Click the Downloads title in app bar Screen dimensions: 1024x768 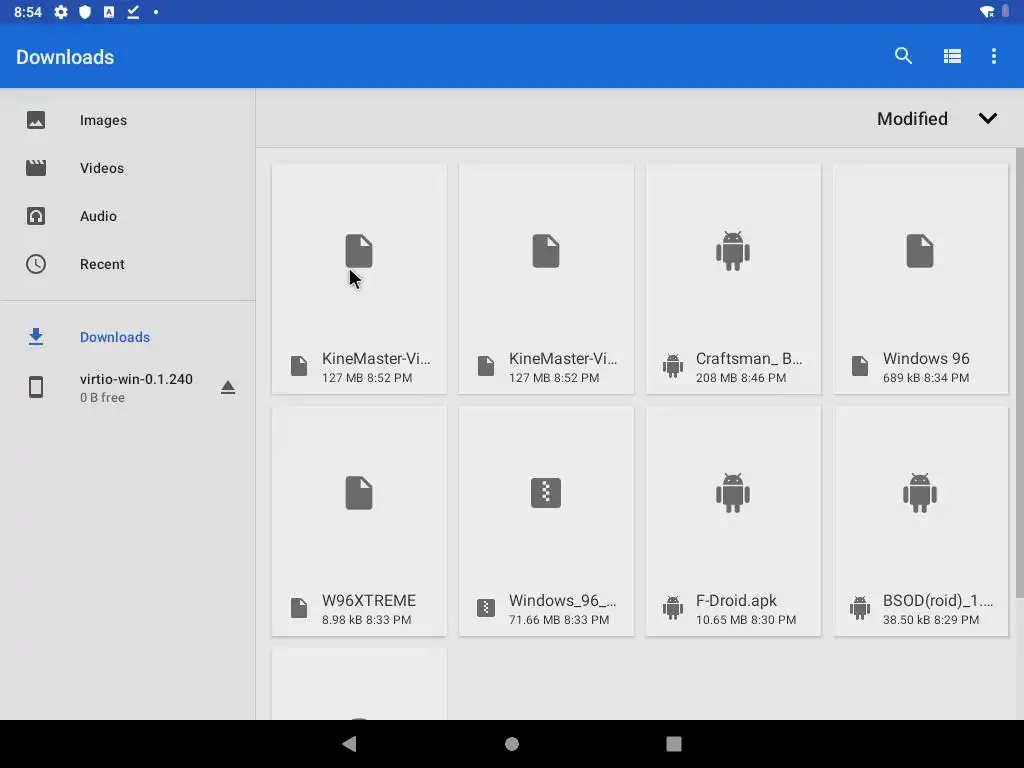point(65,57)
